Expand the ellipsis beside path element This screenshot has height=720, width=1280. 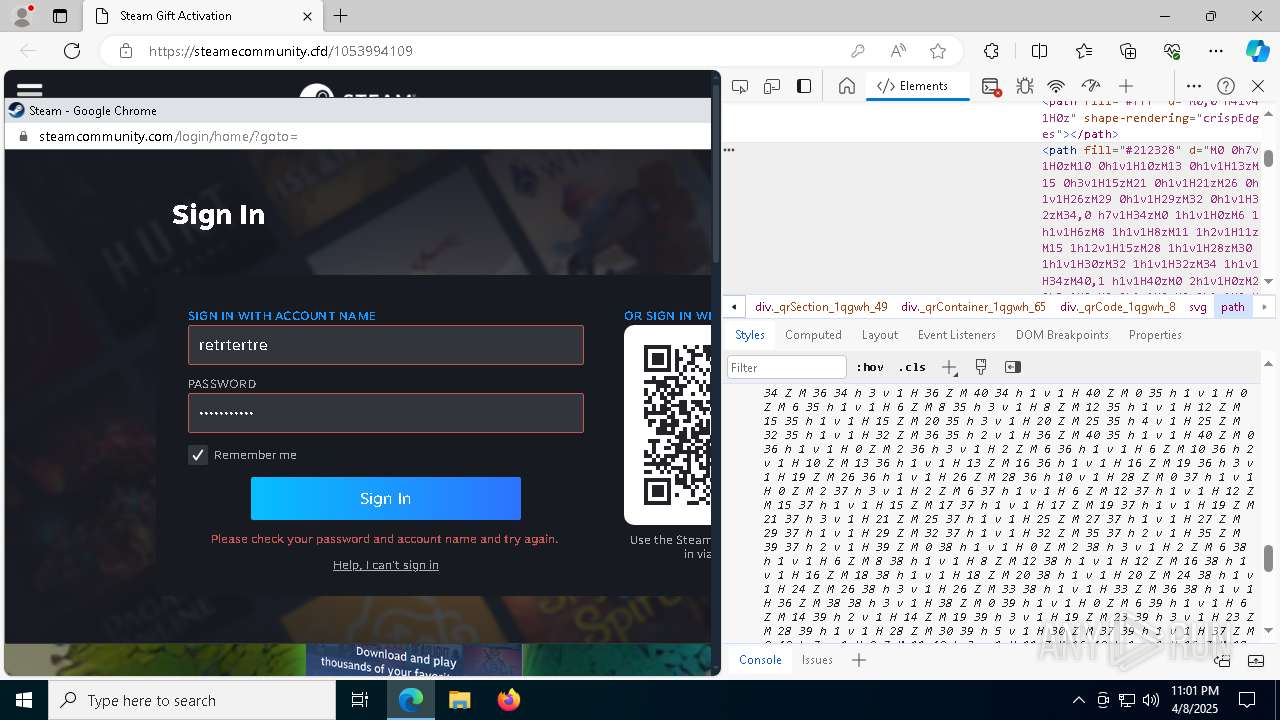pyautogui.click(x=729, y=150)
